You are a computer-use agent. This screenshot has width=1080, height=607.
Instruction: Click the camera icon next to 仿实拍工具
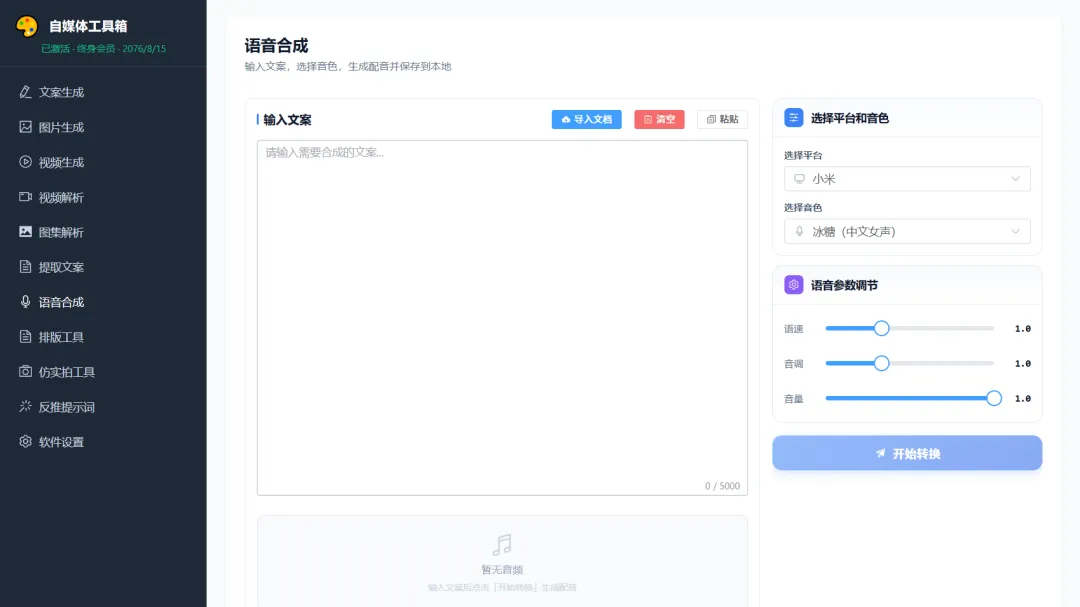pos(25,371)
